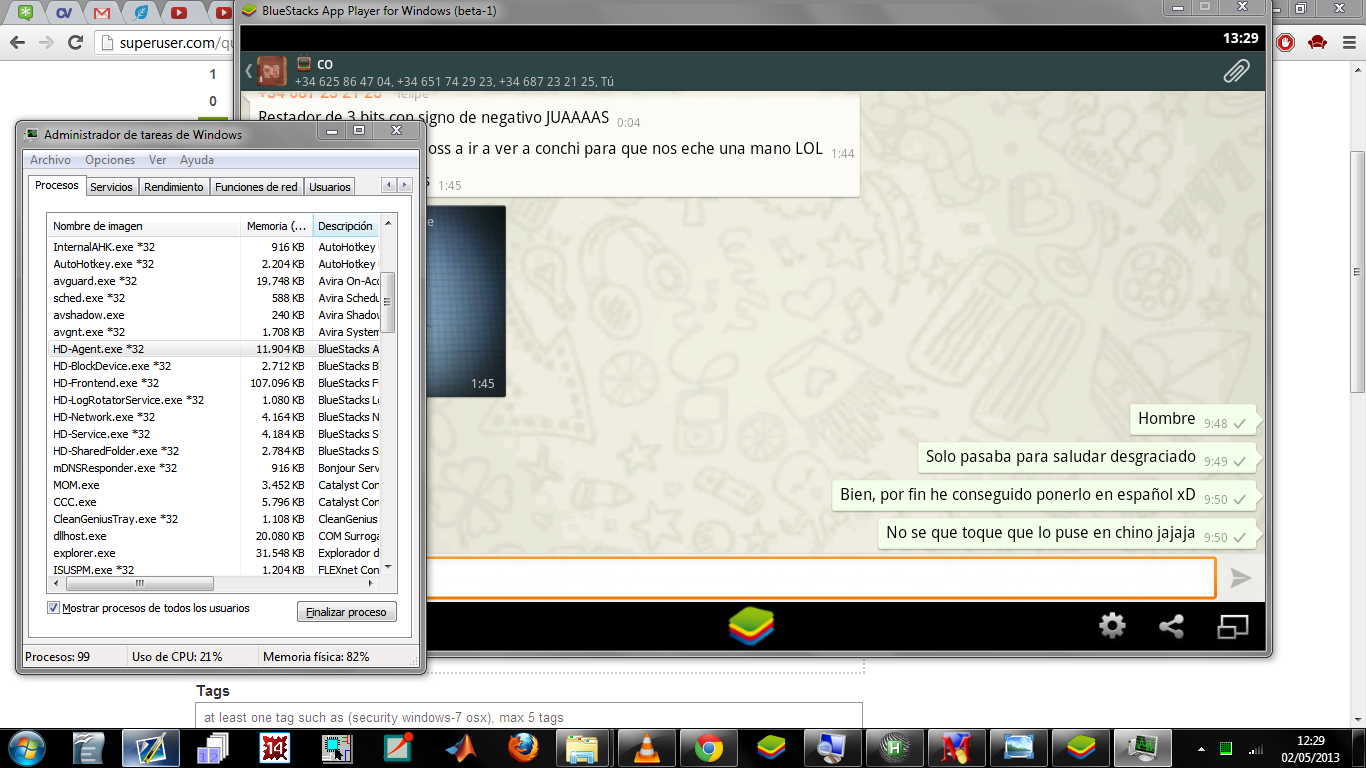Focus the WhatsApp message input box
This screenshot has width=1366, height=768.
tap(821, 578)
